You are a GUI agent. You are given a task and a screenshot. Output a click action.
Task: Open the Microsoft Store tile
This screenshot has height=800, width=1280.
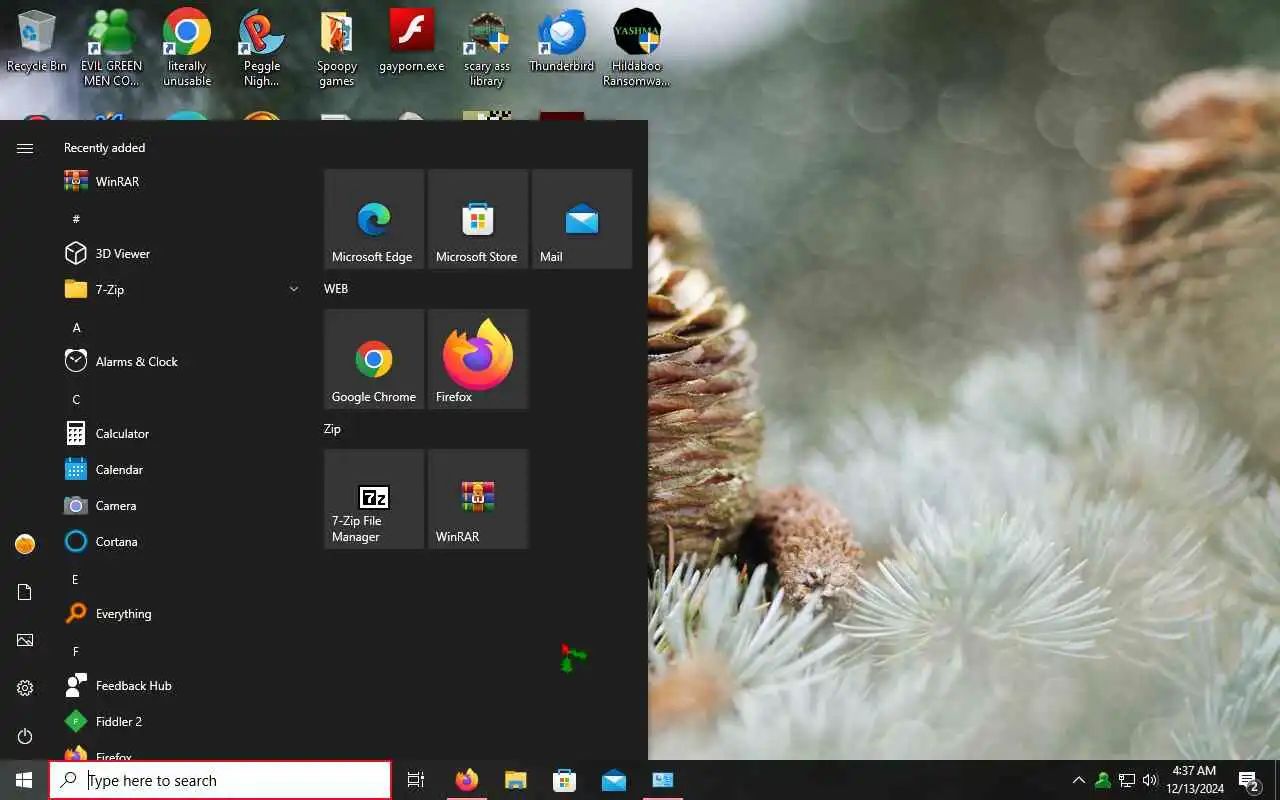tap(478, 219)
